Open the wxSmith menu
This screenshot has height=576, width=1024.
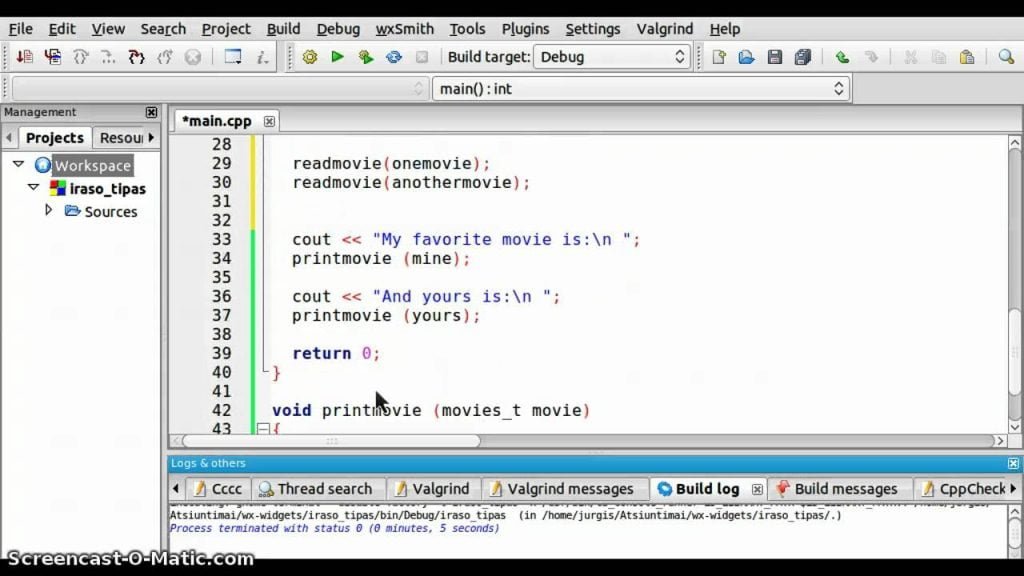(x=404, y=29)
